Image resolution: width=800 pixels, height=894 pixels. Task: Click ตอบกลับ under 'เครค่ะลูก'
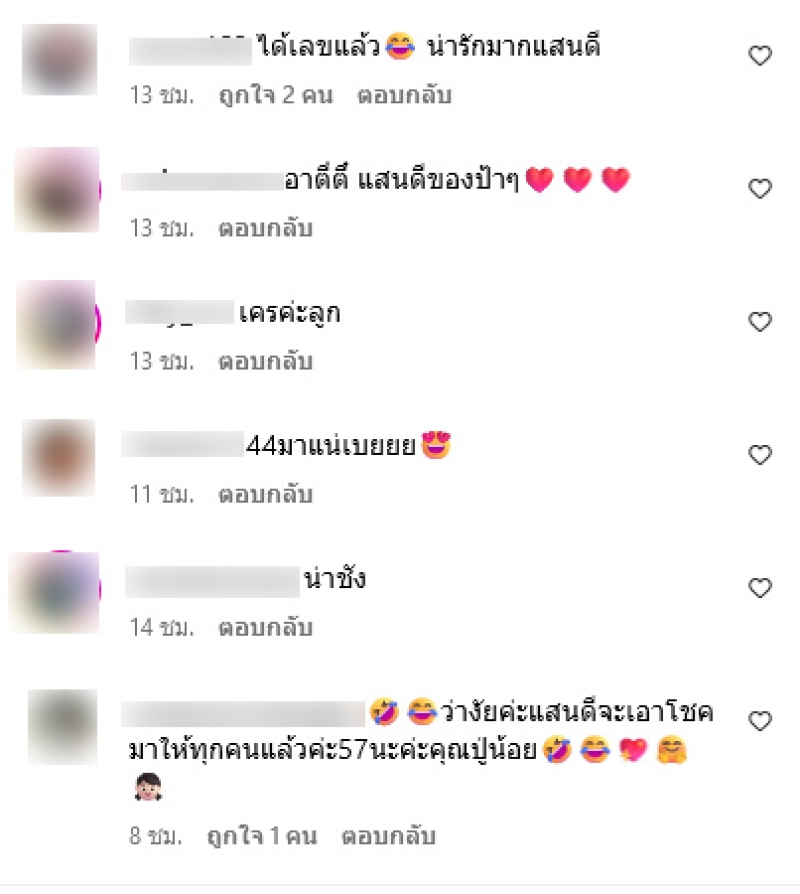coord(265,361)
